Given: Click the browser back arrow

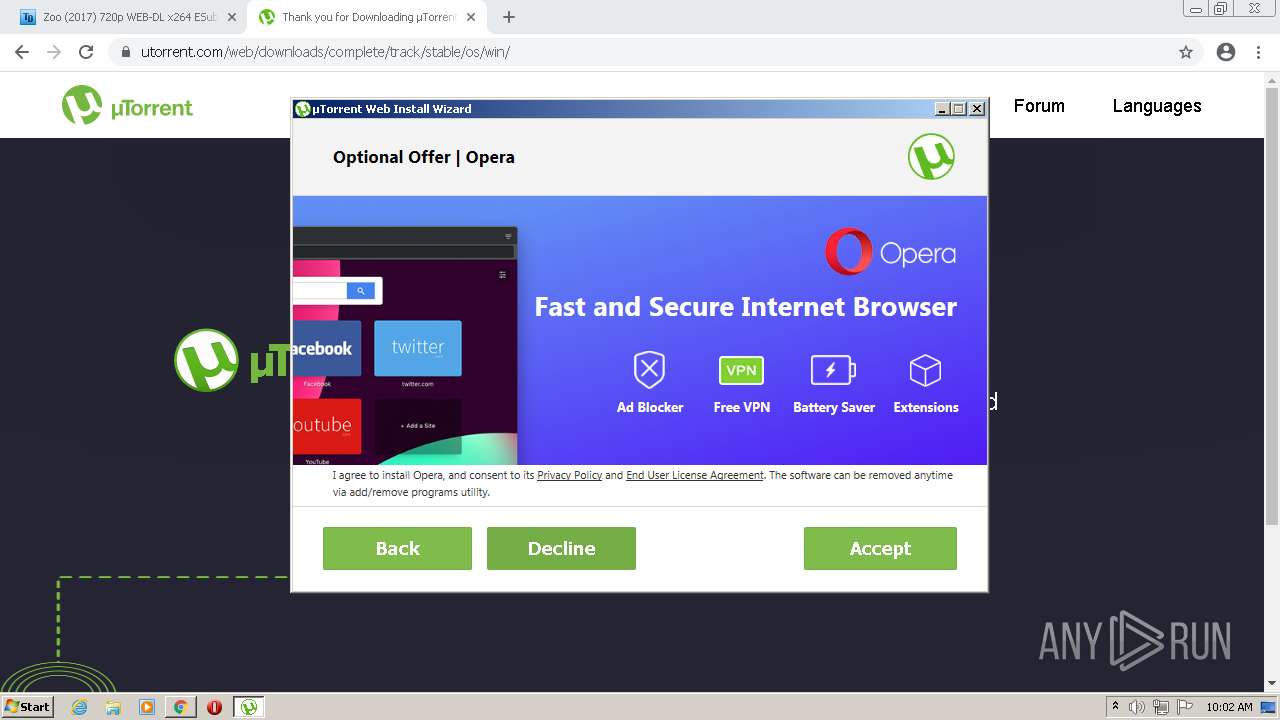Looking at the screenshot, I should (22, 52).
